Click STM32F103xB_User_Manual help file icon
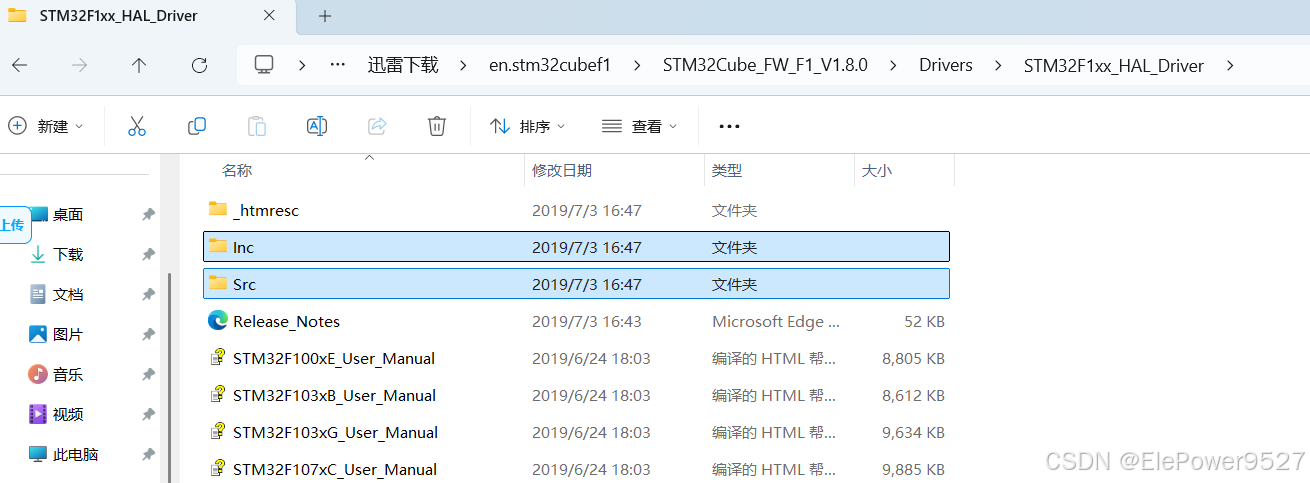 point(218,395)
